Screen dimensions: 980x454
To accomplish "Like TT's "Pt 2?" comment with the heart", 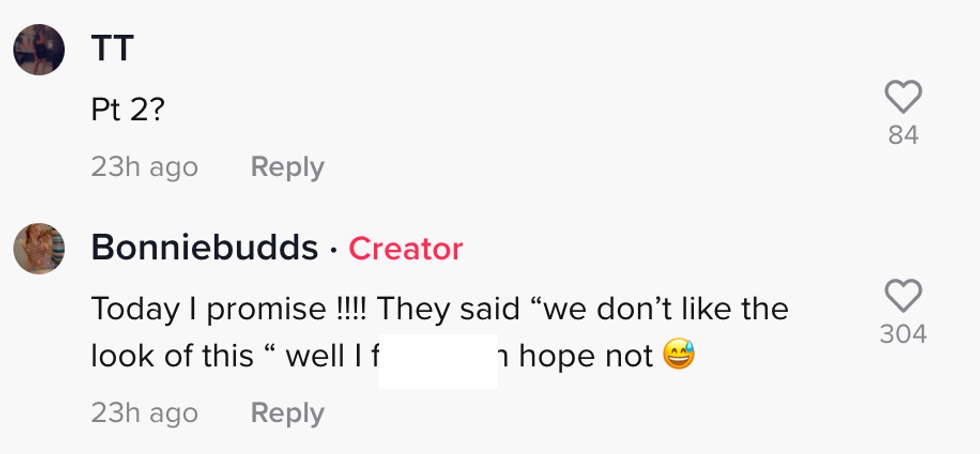I will click(x=903, y=97).
